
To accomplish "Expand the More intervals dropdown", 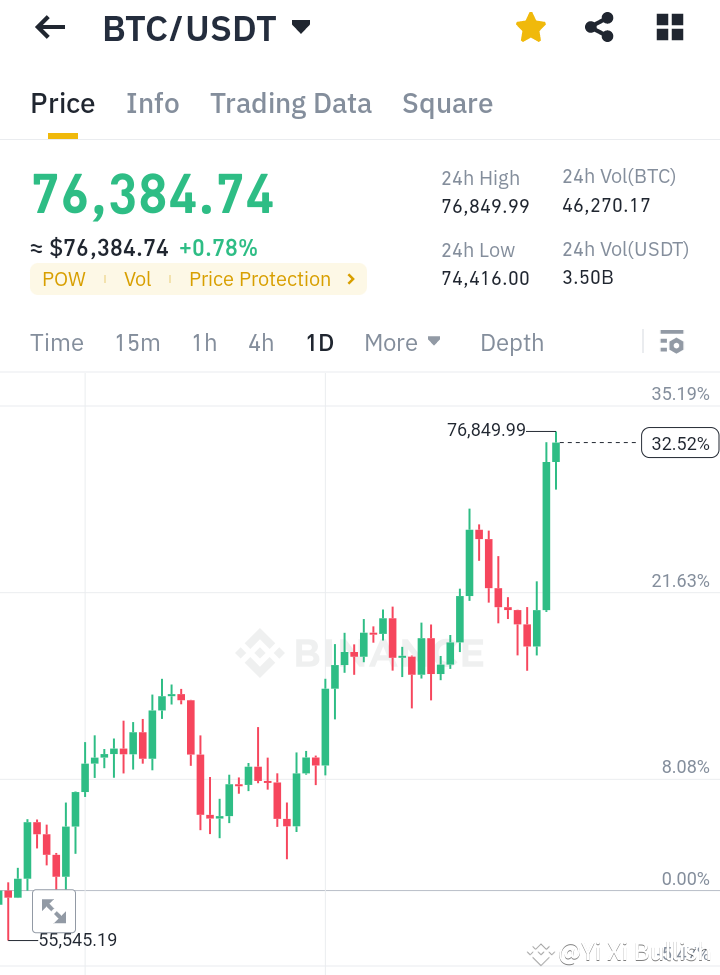I will pyautogui.click(x=401, y=342).
